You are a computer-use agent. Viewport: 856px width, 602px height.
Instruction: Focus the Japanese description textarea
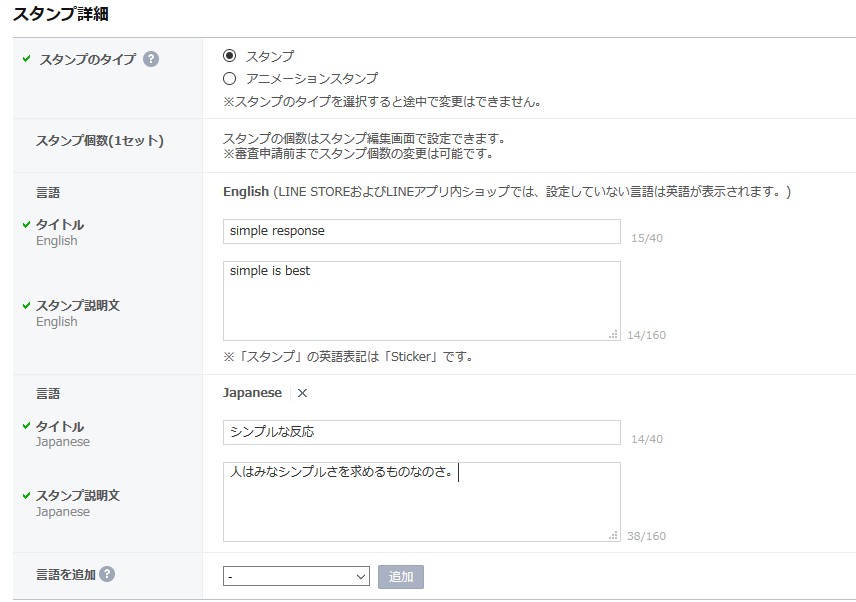pyautogui.click(x=421, y=502)
